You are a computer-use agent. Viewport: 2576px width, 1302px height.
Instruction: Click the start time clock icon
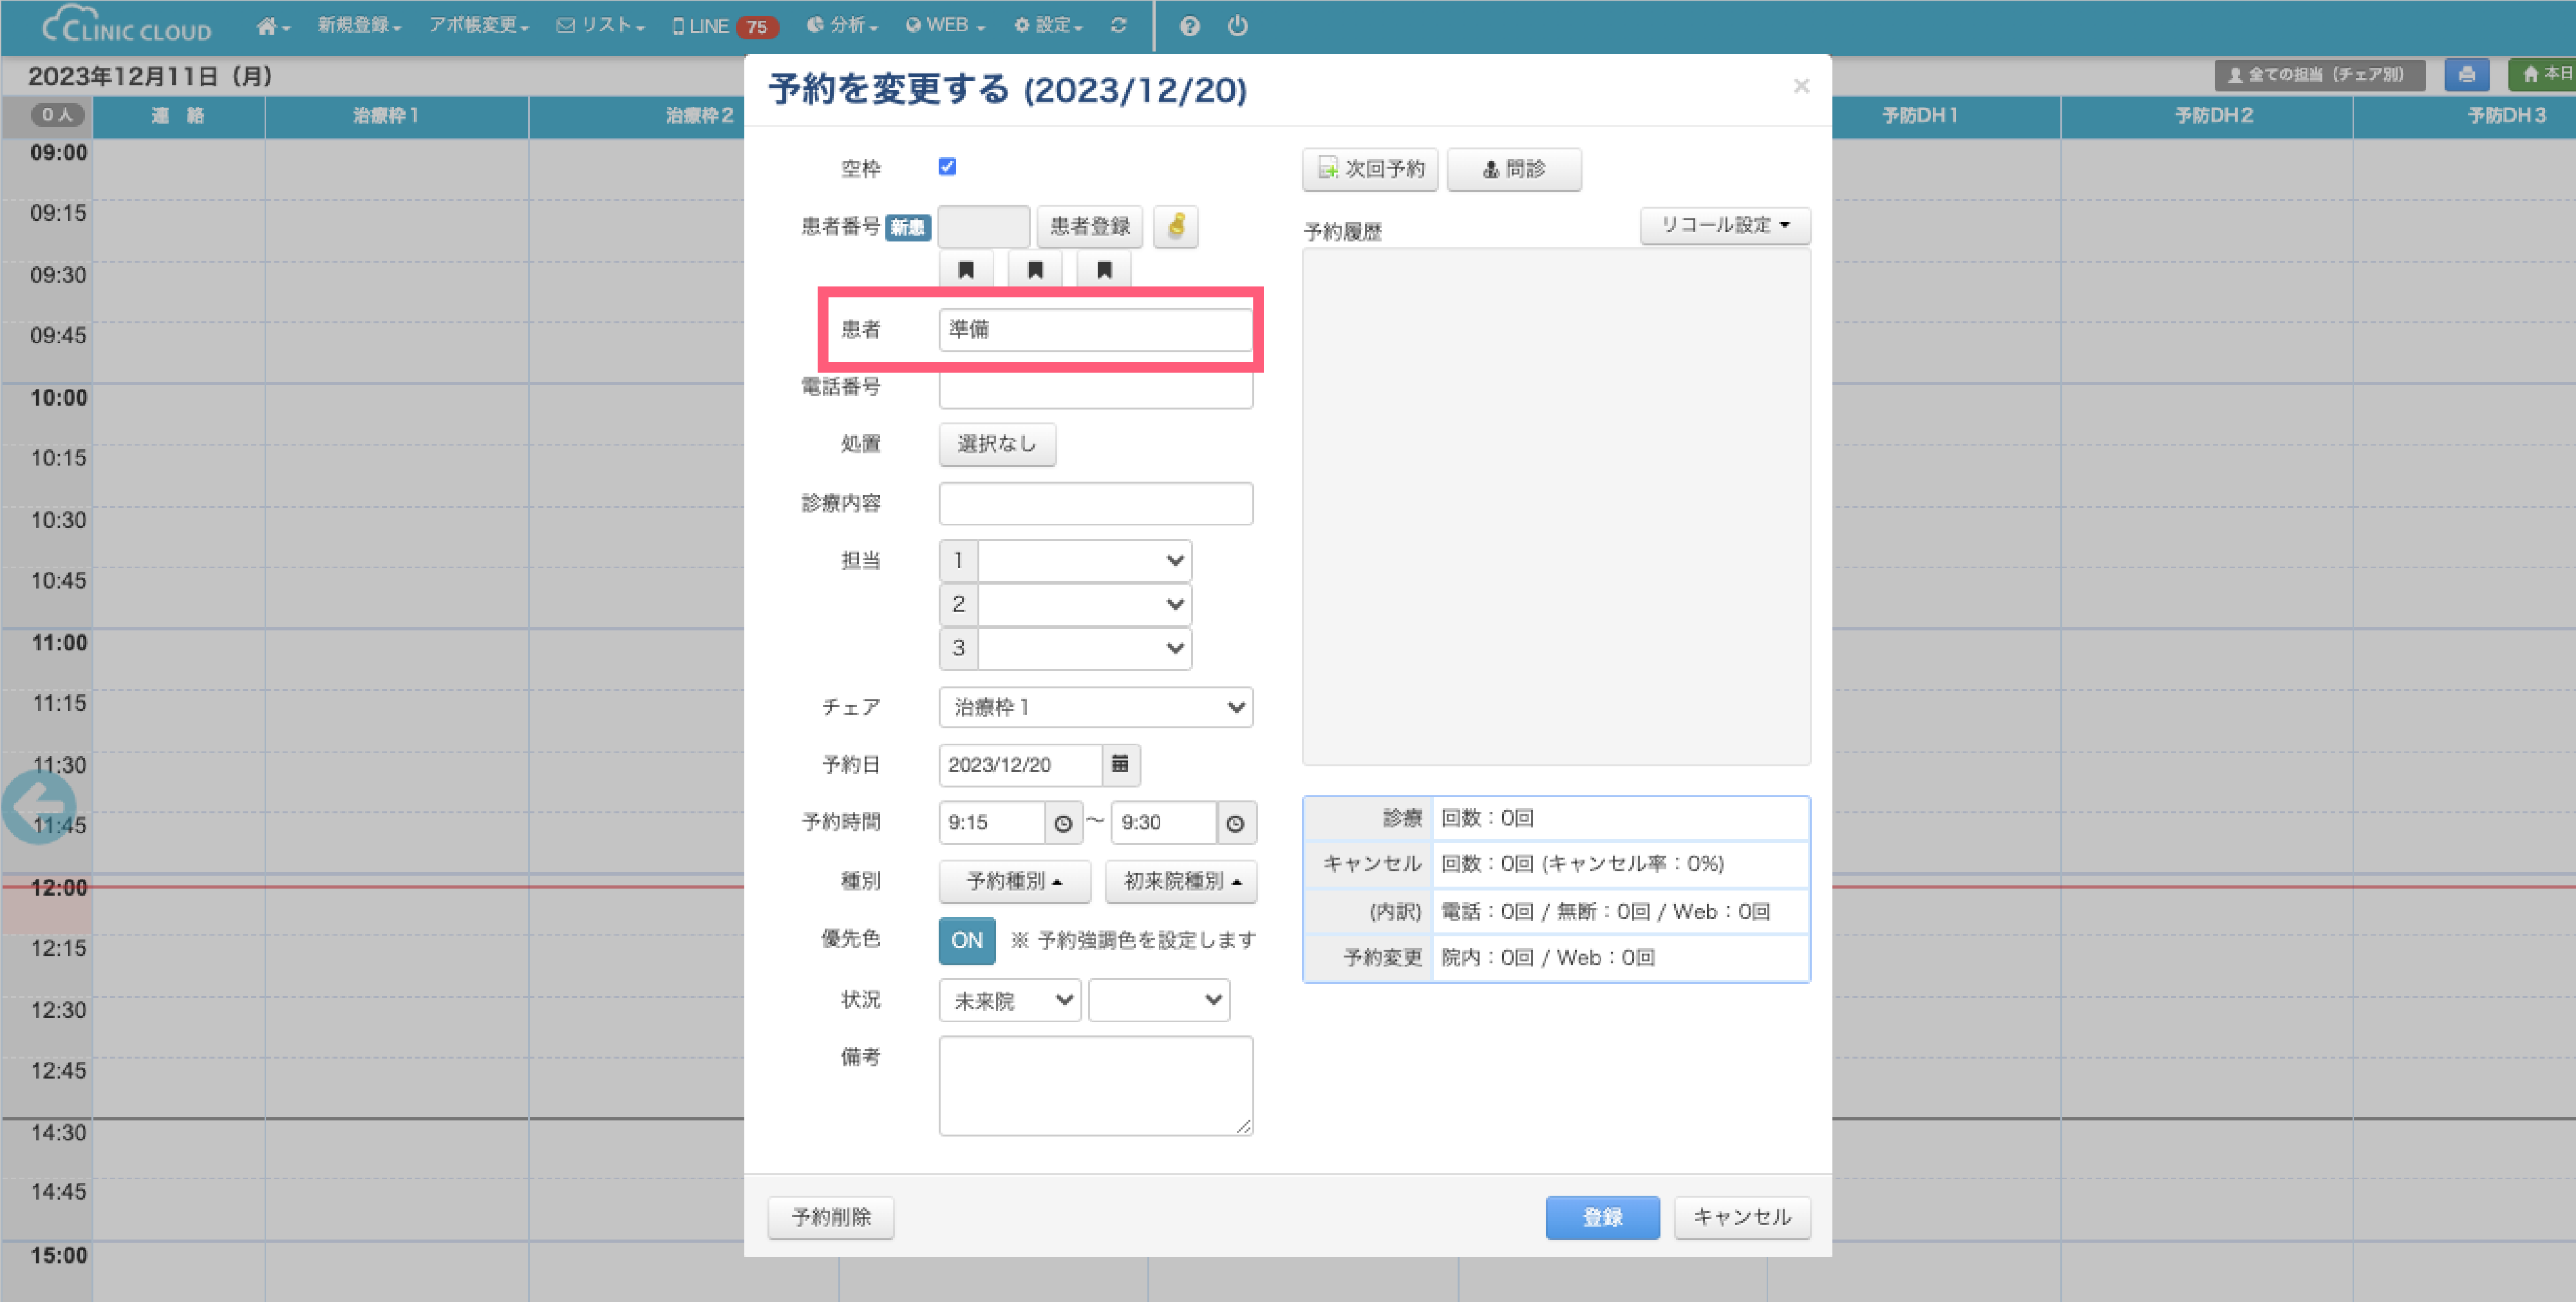click(x=1063, y=823)
